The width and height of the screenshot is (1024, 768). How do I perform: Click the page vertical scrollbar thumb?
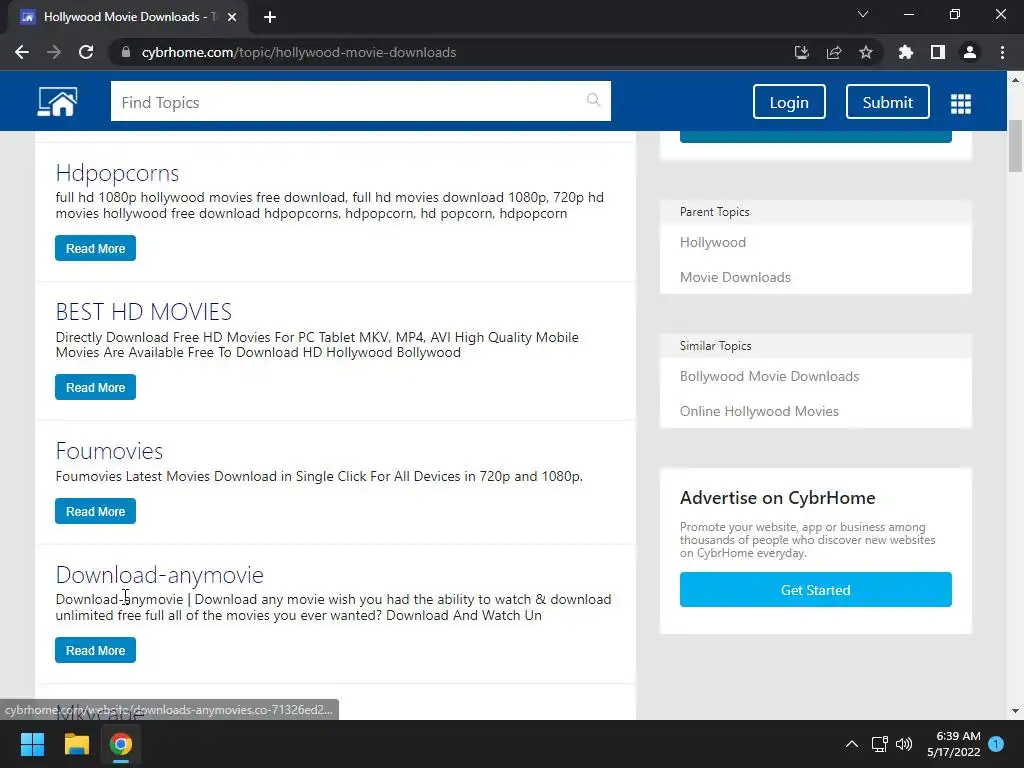(1015, 146)
